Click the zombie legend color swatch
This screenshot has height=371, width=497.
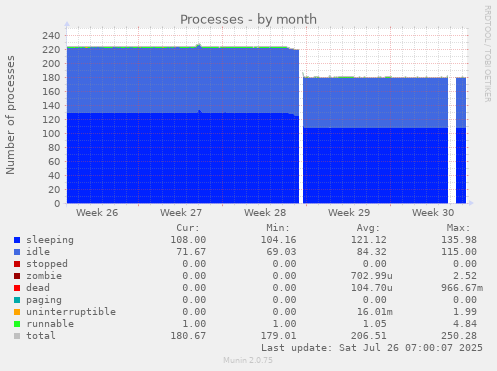click(x=17, y=276)
